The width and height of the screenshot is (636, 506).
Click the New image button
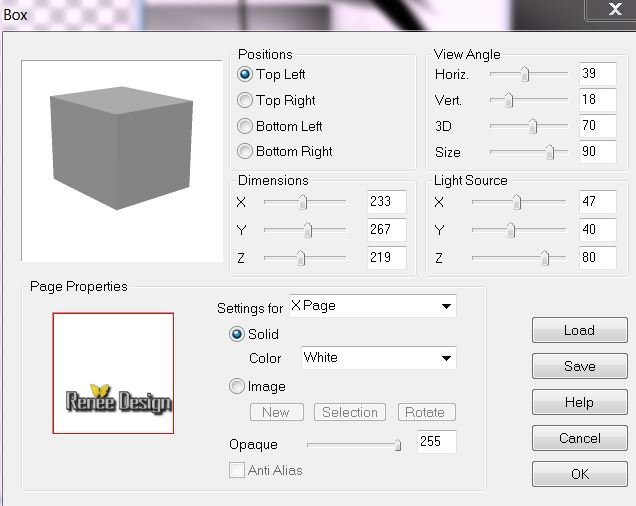[277, 412]
